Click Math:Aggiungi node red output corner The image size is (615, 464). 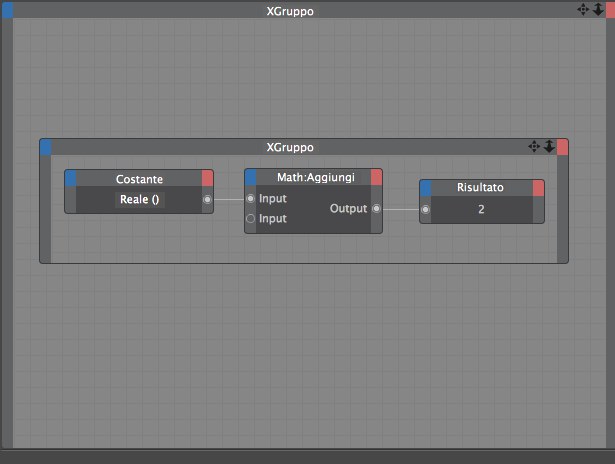[376, 177]
